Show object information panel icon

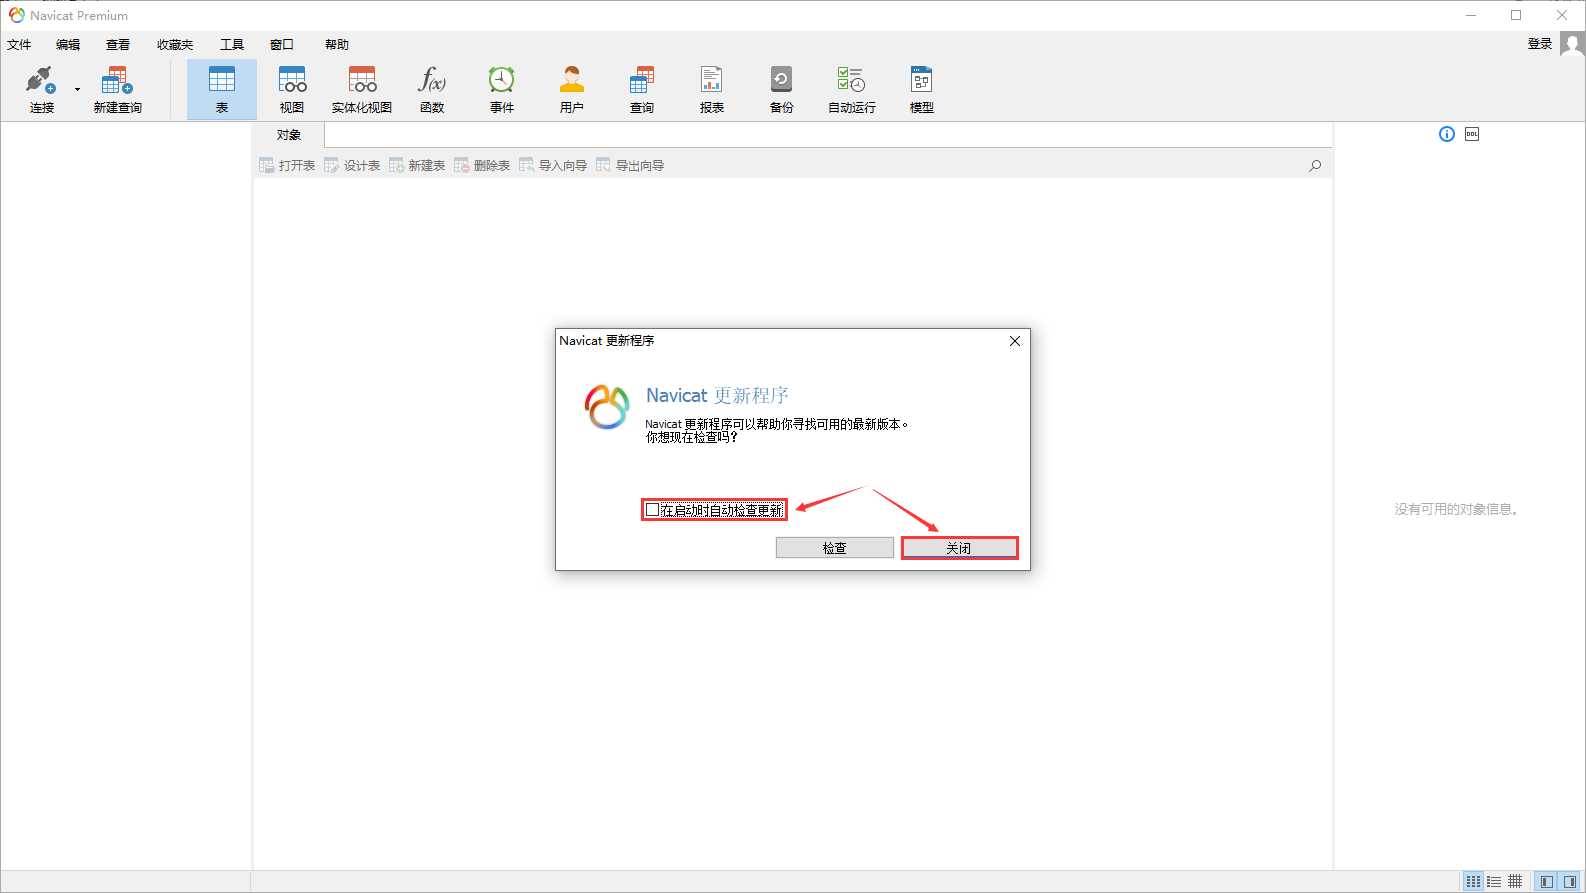1447,134
